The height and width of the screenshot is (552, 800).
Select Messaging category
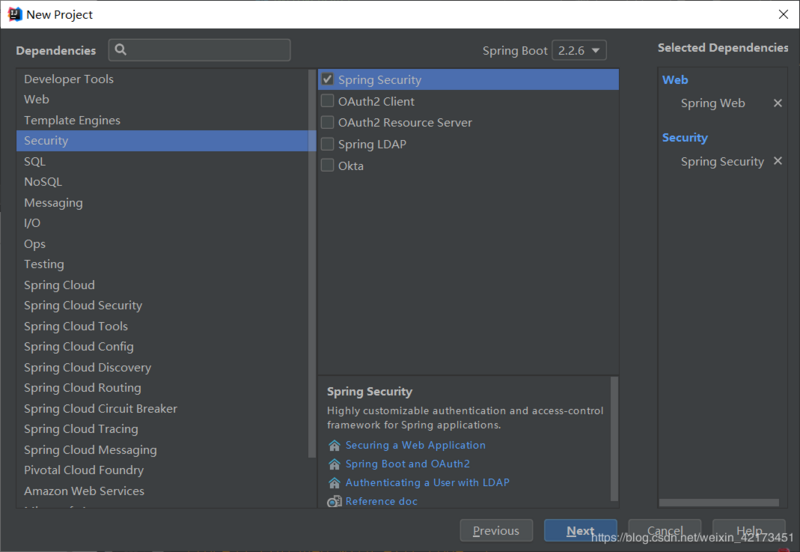163,203
